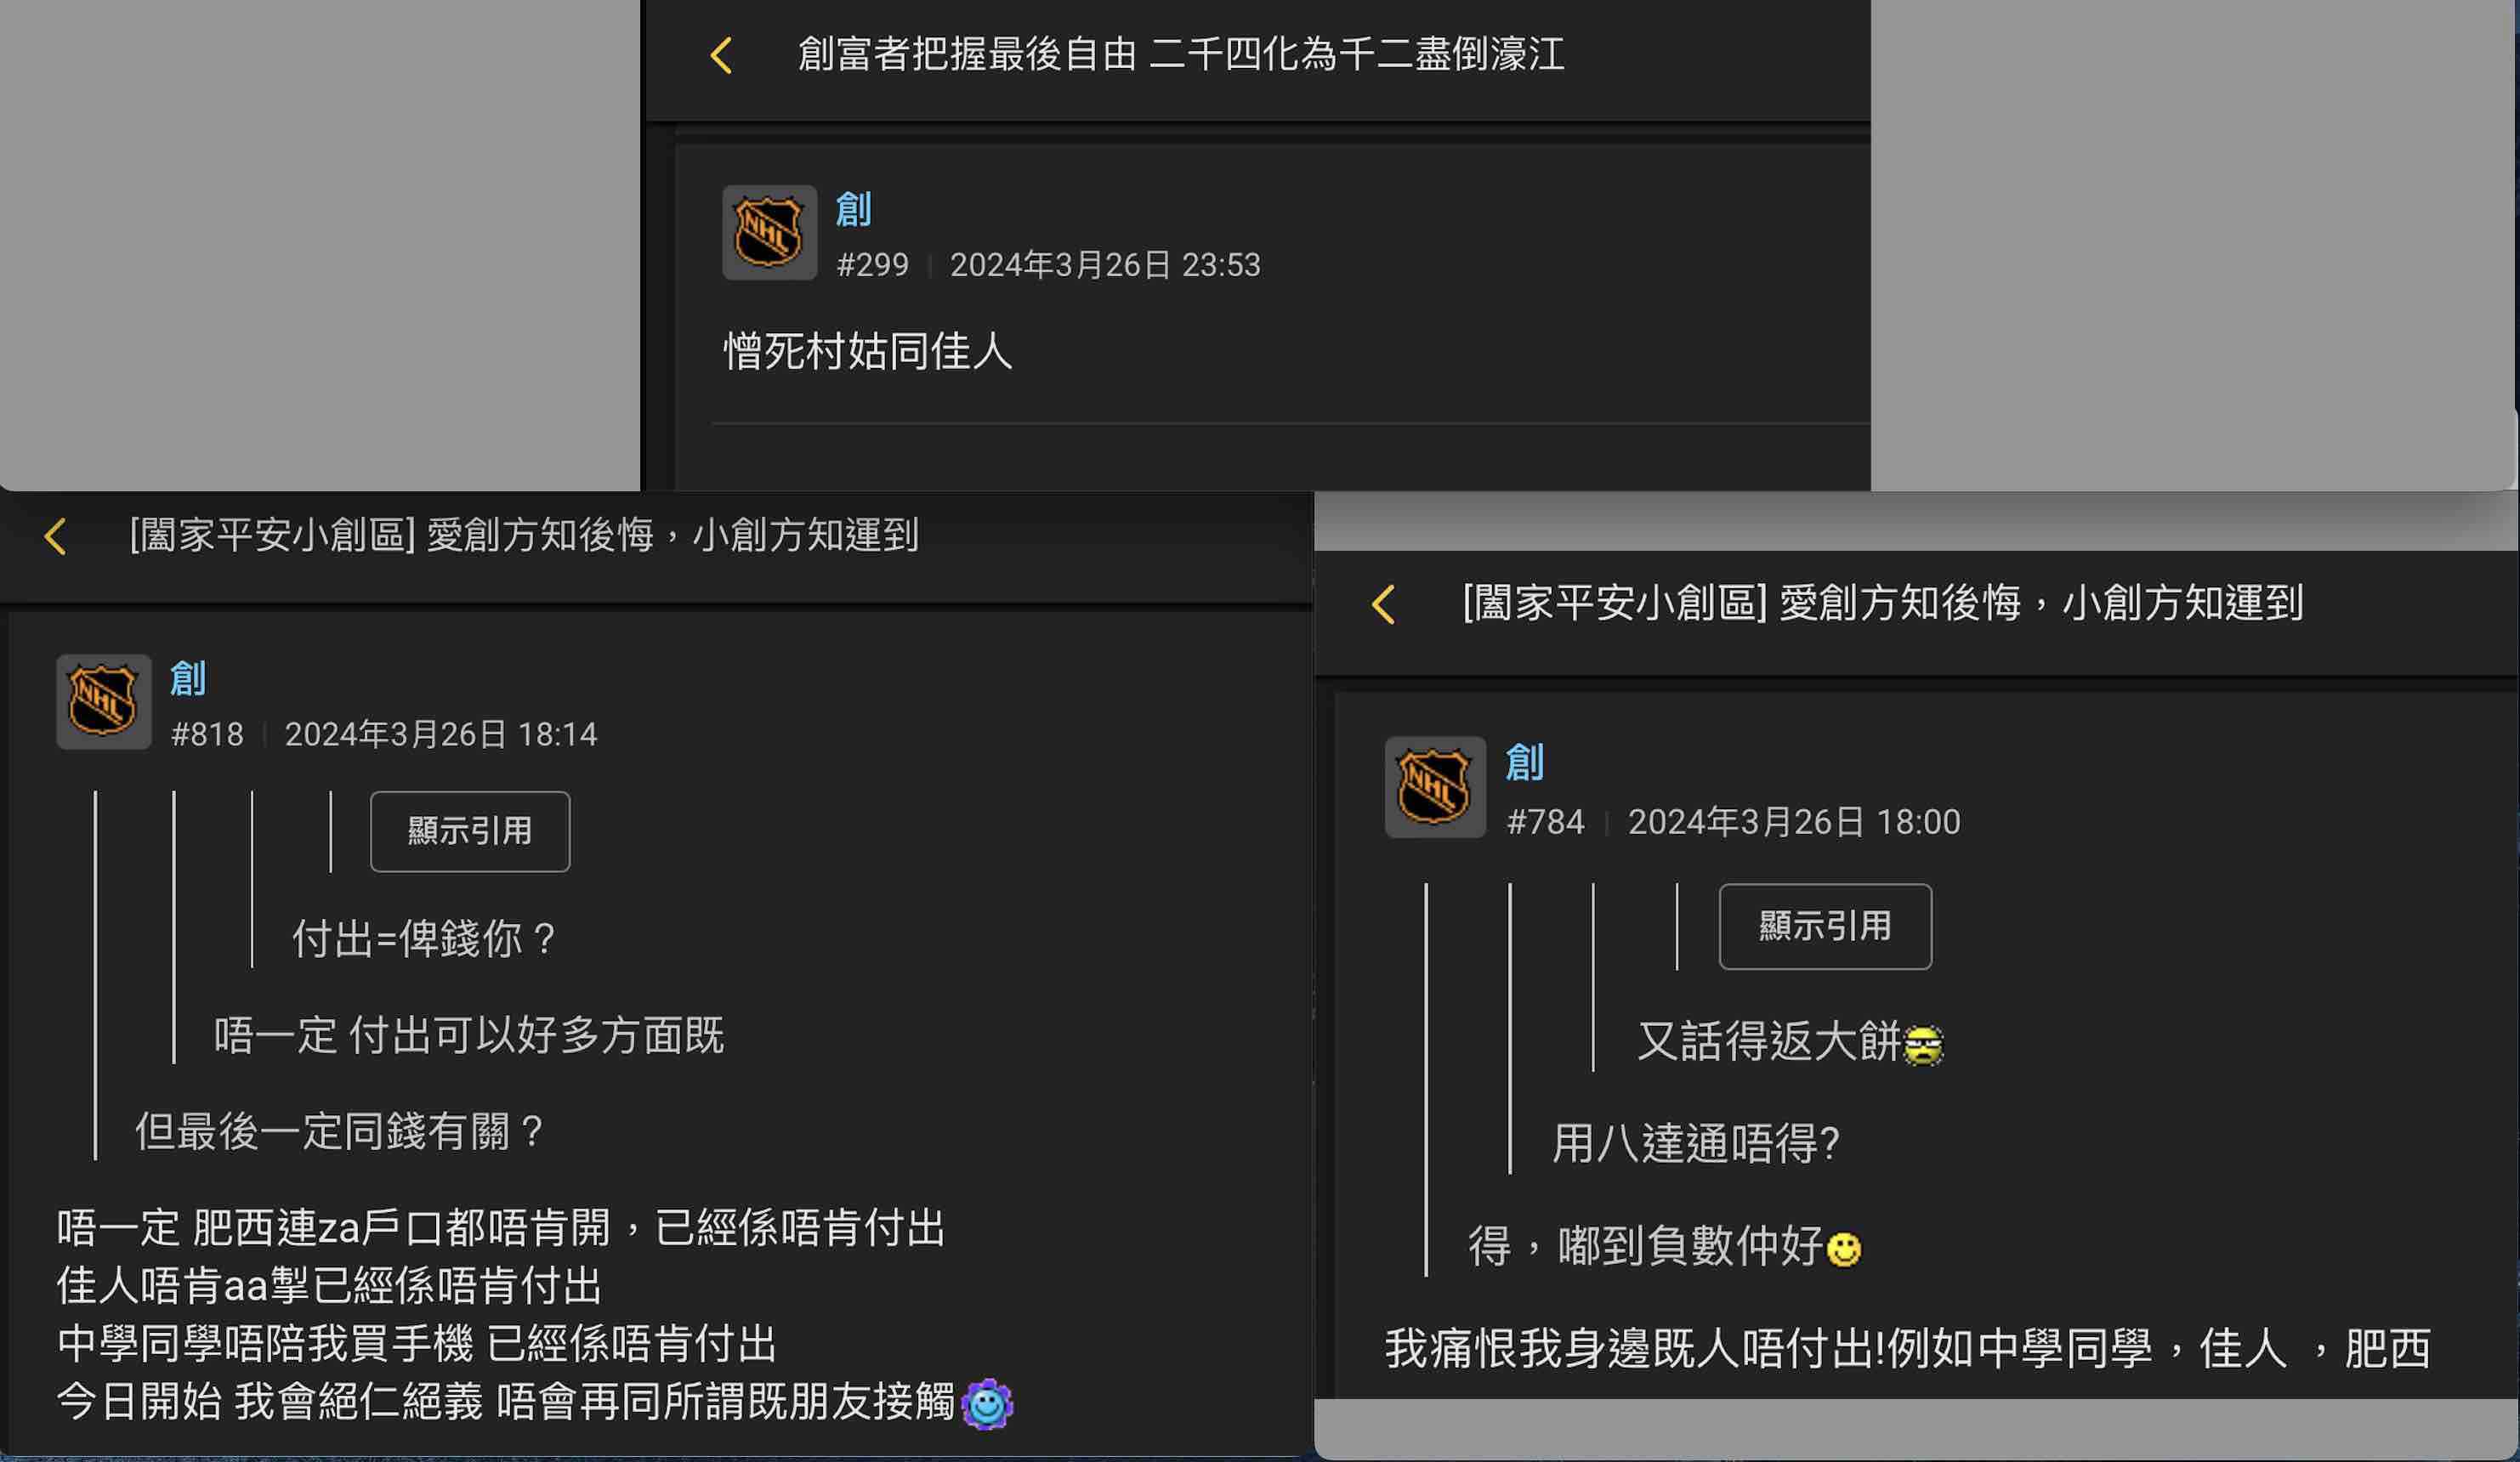This screenshot has width=2520, height=1462.
Task: Click sunglasses emoji after 又話得返大餅
Action: pyautogui.click(x=1923, y=1045)
